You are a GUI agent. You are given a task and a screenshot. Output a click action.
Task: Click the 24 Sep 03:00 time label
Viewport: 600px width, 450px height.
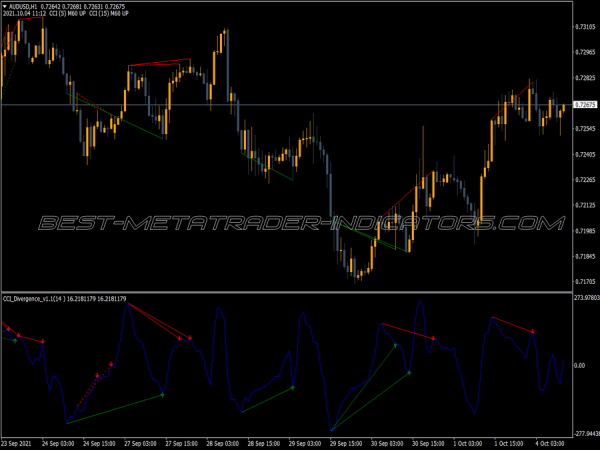coord(58,443)
